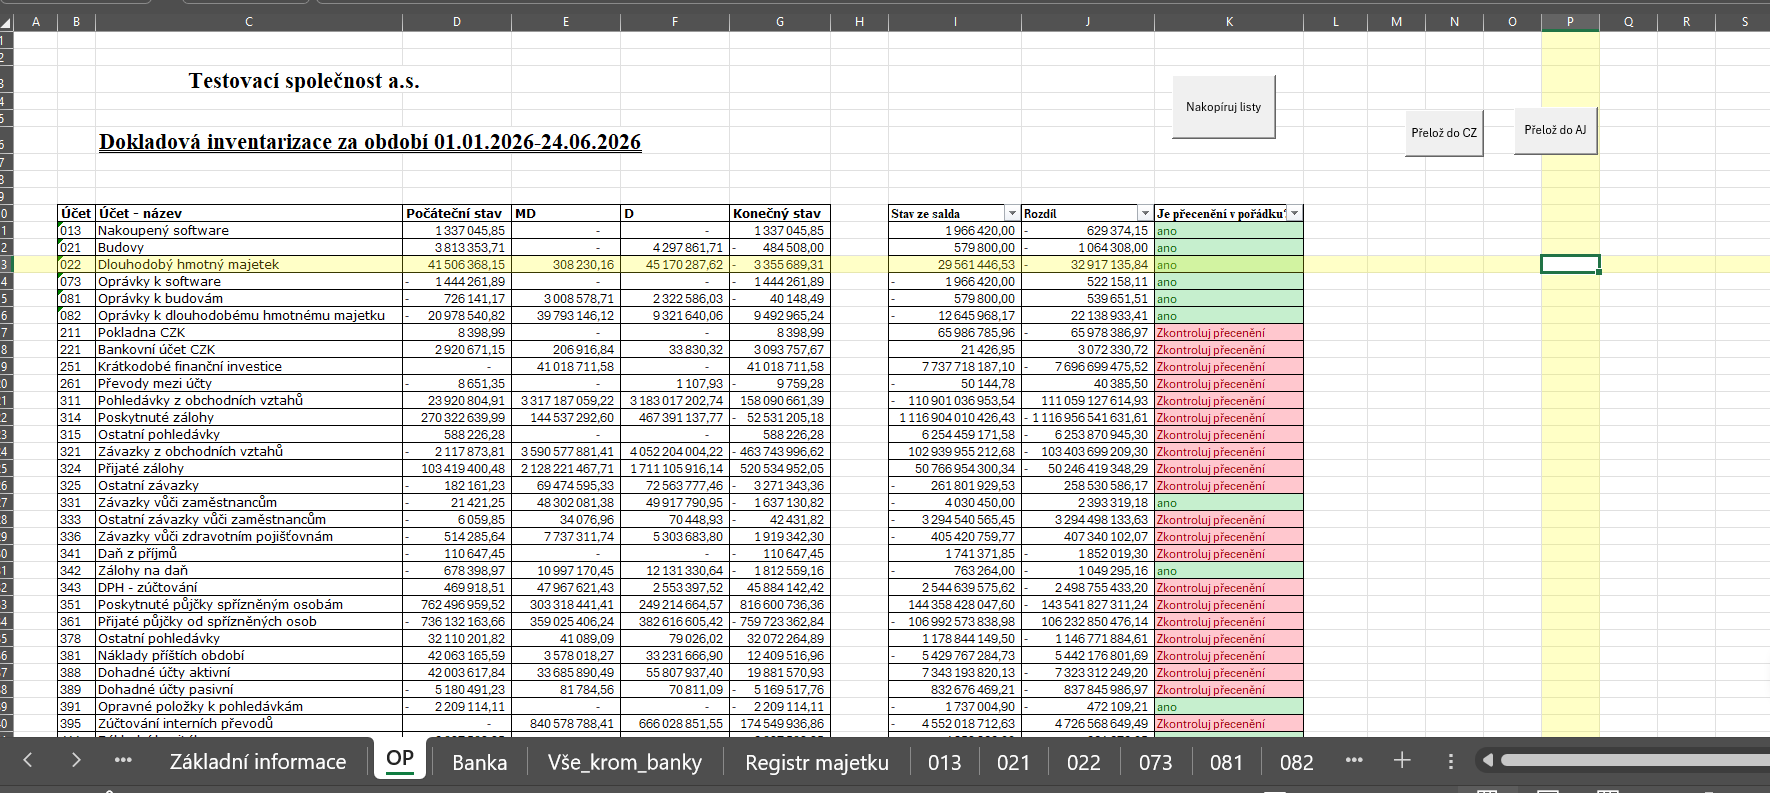The width and height of the screenshot is (1770, 793).
Task: Open the Rozdíl filter dropdown
Action: [x=1145, y=213]
